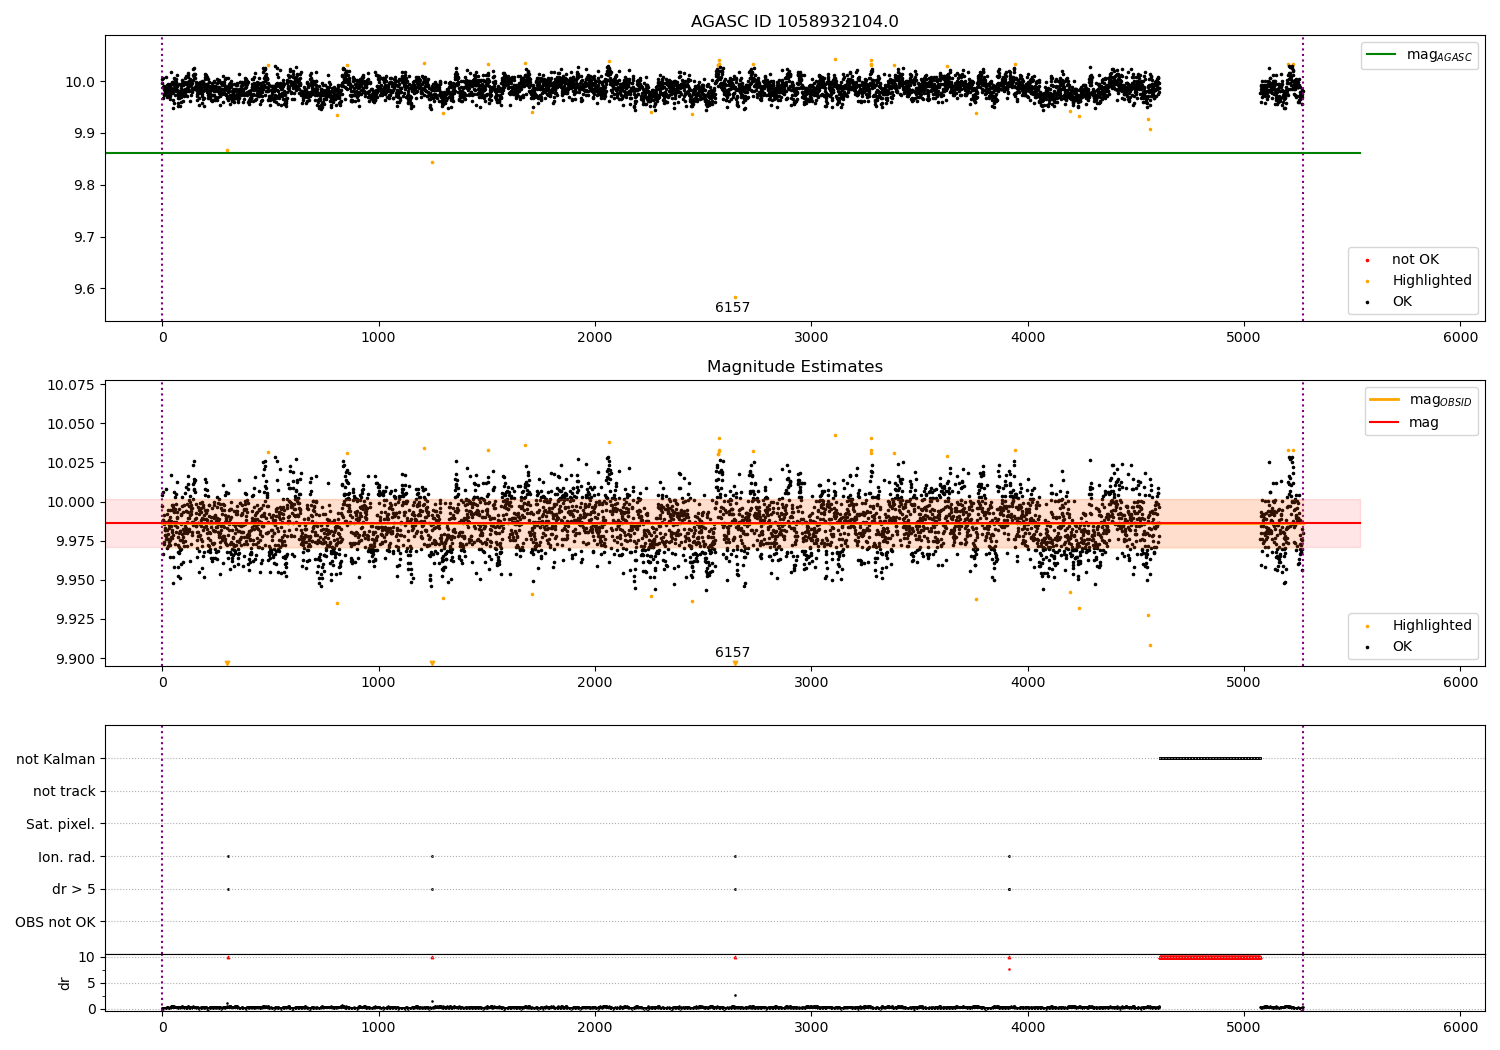
Task: Click the red line sample beside 'mag' legend
Action: pos(1385,423)
